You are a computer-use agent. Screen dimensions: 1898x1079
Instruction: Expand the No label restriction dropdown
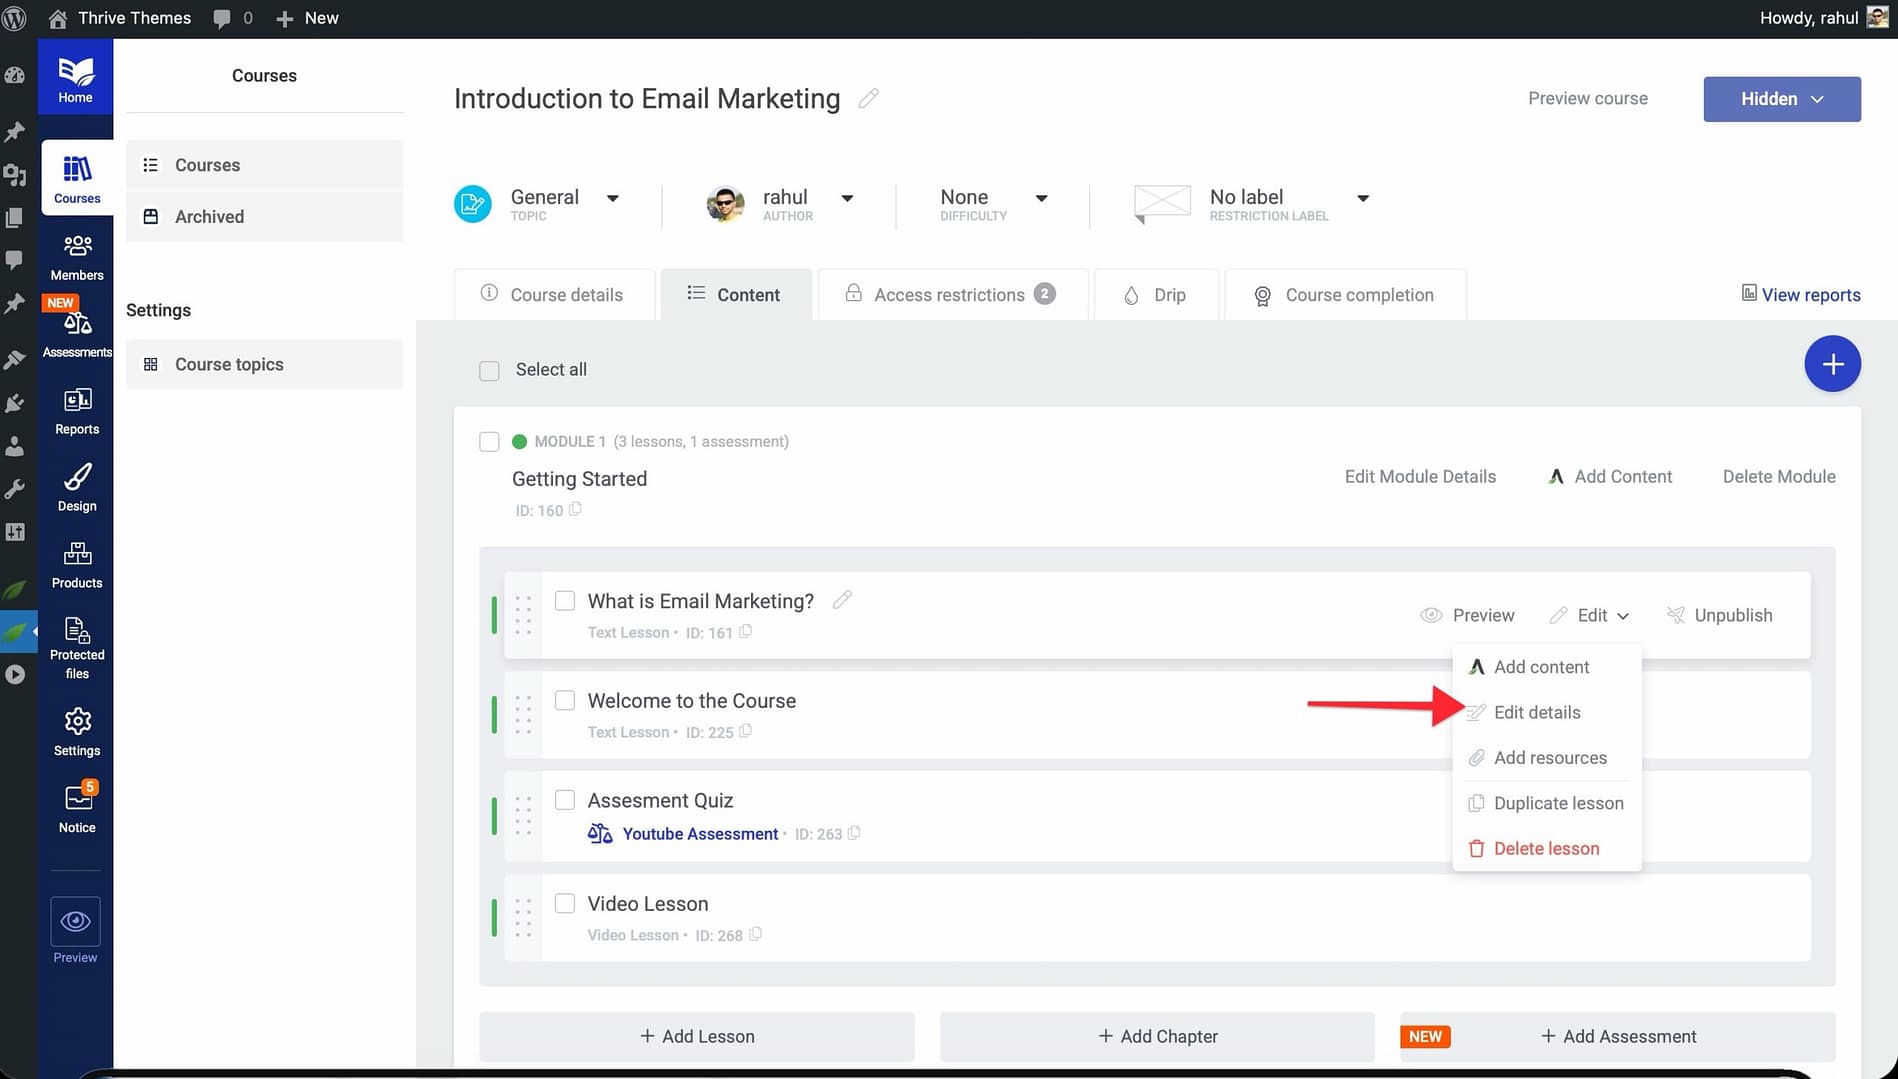click(1362, 198)
